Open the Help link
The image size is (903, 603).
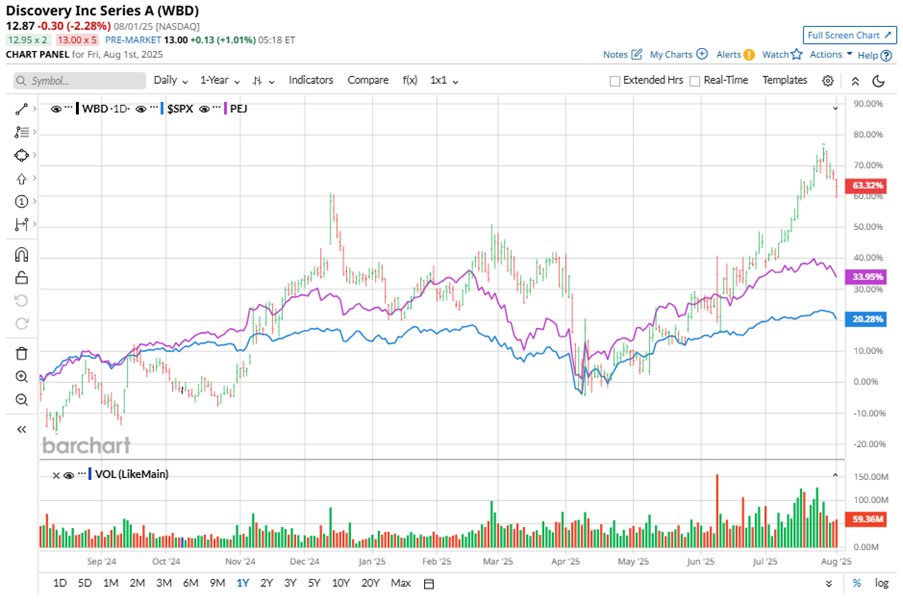(x=875, y=55)
